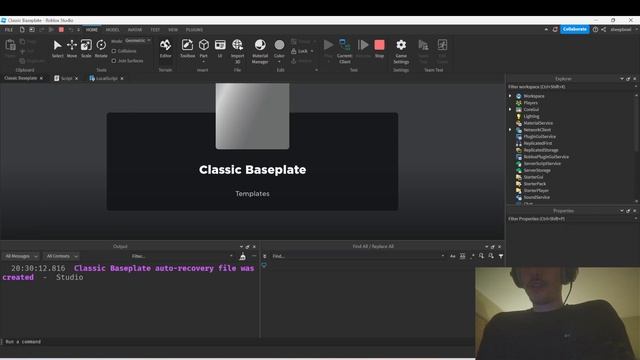
Task: Open the UI editor button
Action: pos(220,48)
